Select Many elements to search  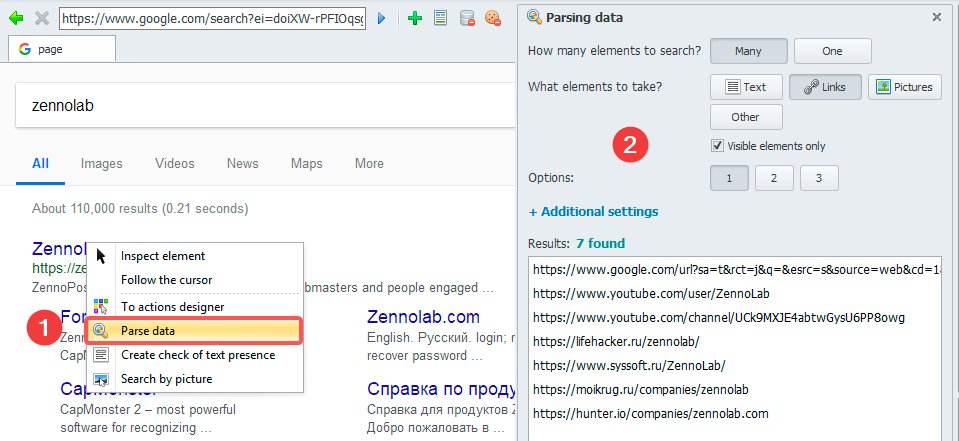[x=748, y=51]
